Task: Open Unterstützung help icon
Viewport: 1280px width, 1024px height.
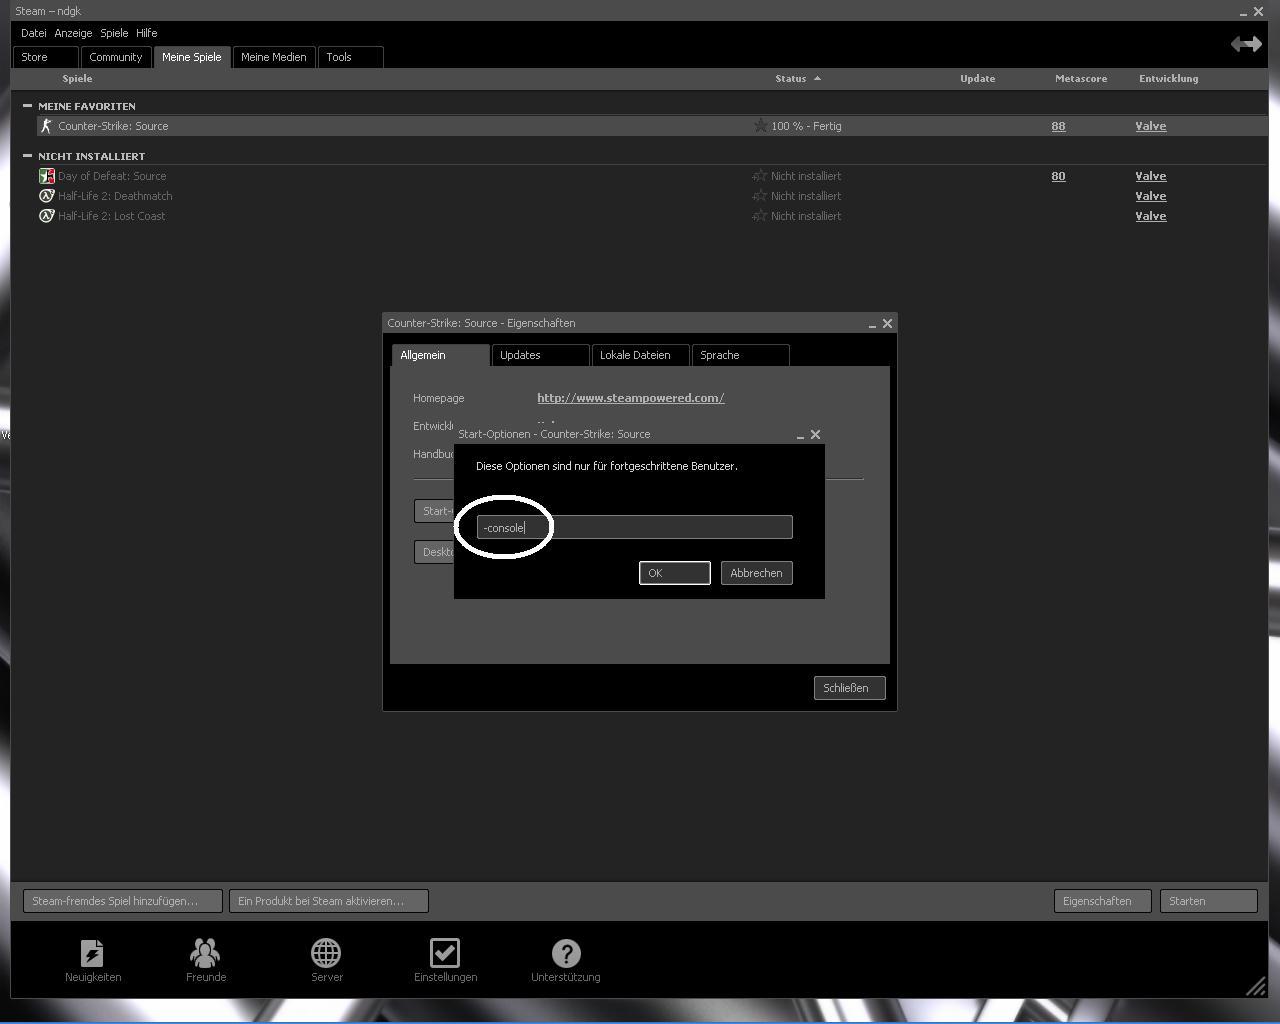Action: click(565, 954)
